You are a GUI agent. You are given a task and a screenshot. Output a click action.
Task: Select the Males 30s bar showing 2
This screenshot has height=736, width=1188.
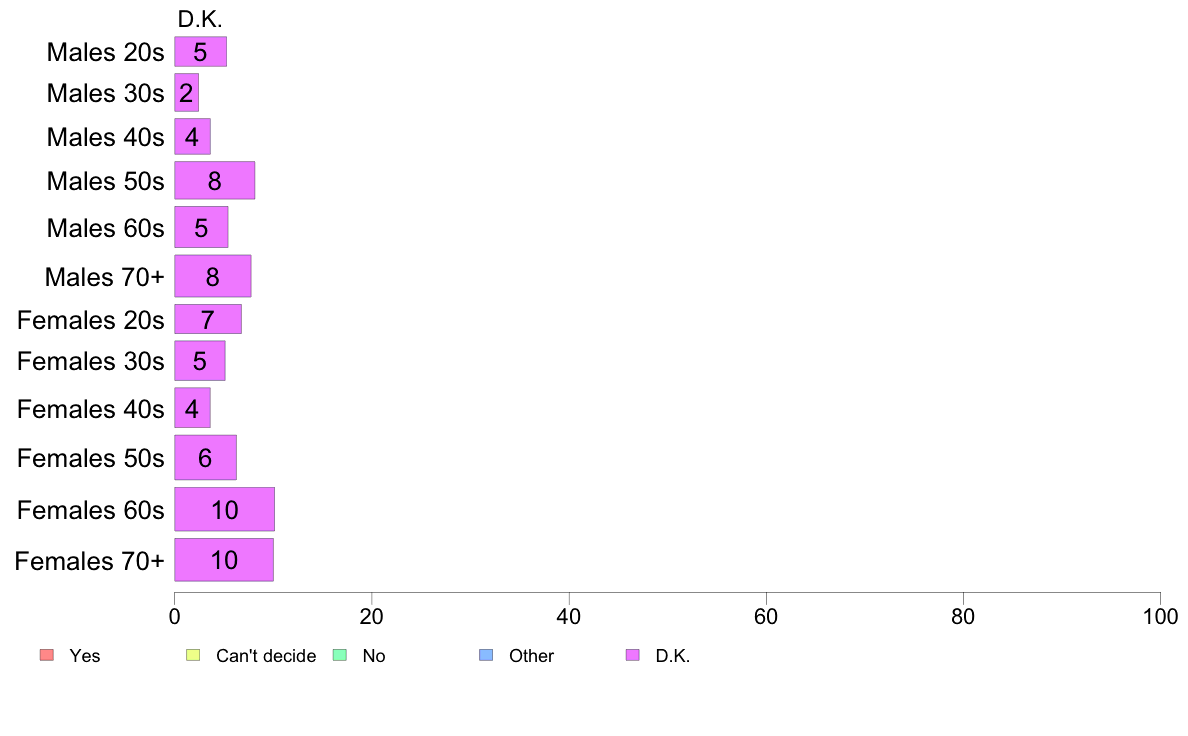point(186,92)
